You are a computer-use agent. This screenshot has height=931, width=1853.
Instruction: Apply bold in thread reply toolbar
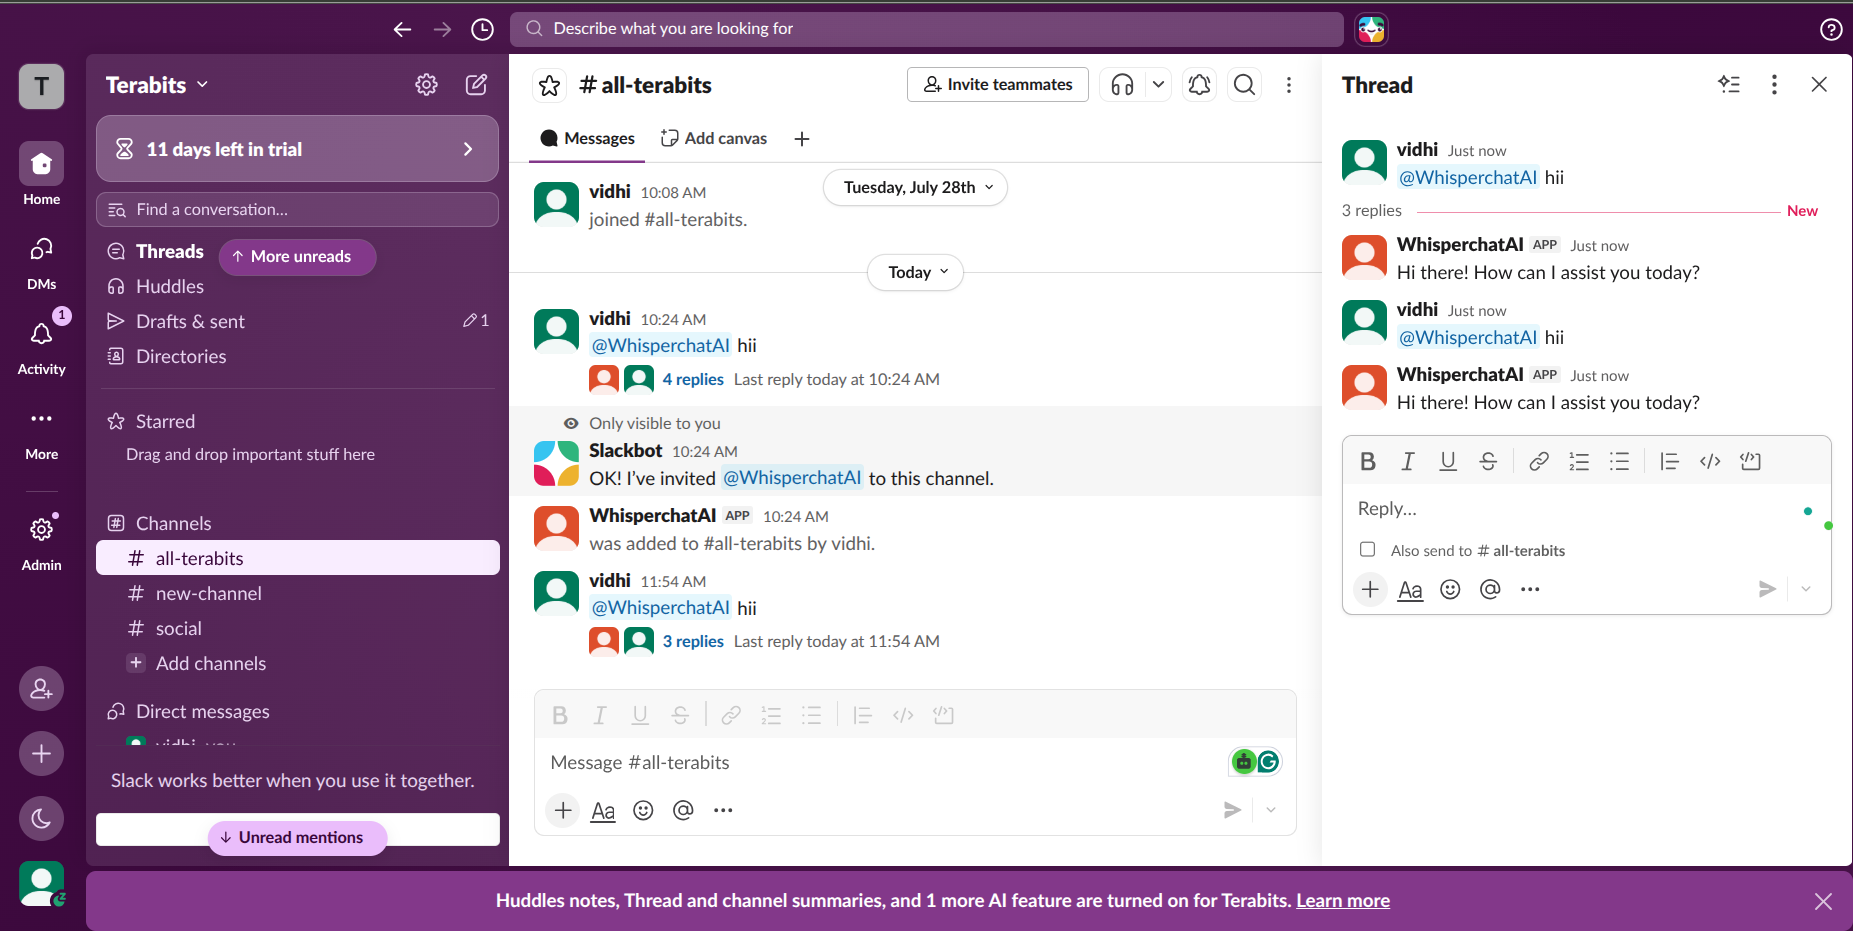click(1368, 461)
